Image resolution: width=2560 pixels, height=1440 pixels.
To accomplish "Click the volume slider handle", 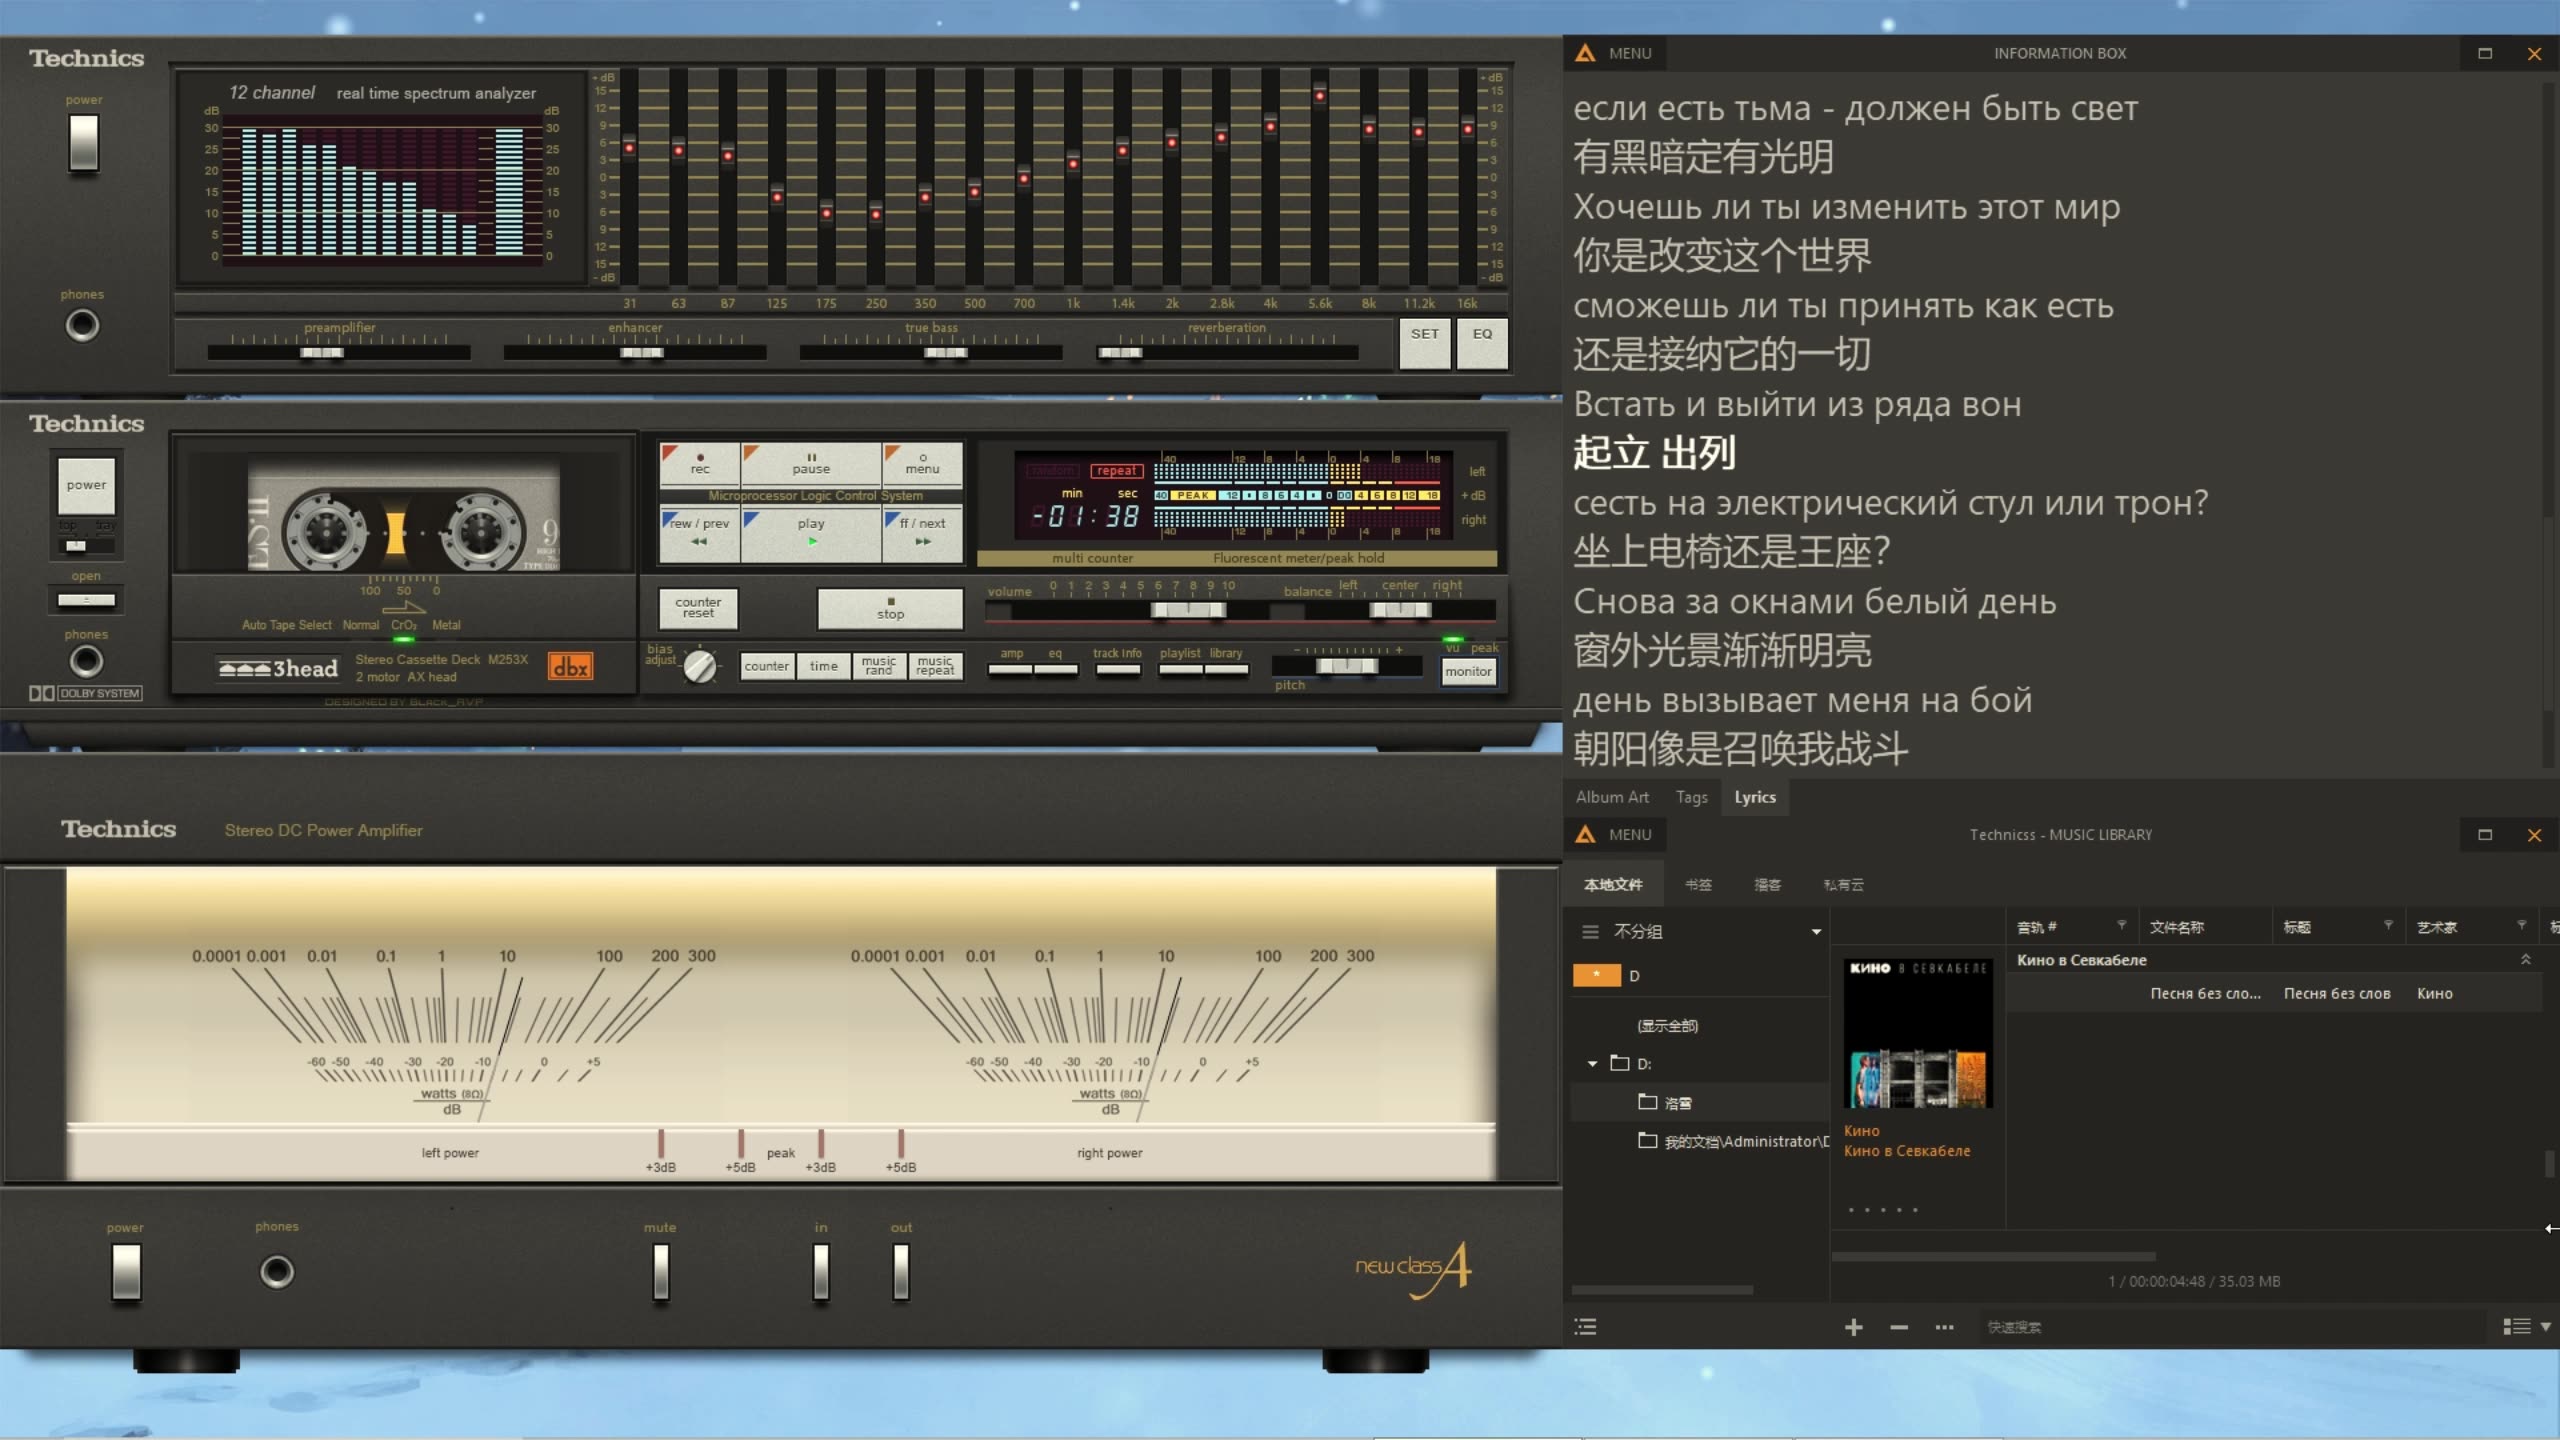I will tap(1188, 609).
